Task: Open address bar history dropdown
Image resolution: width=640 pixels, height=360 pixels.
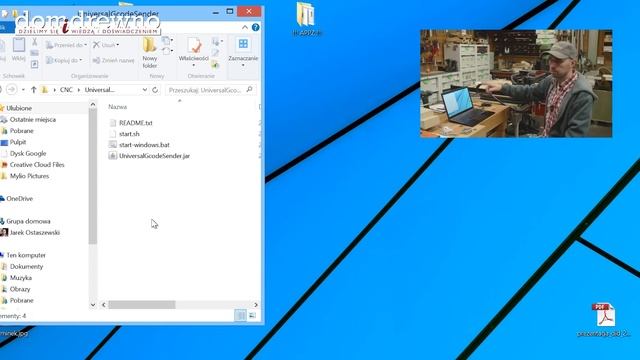Action: pos(145,90)
